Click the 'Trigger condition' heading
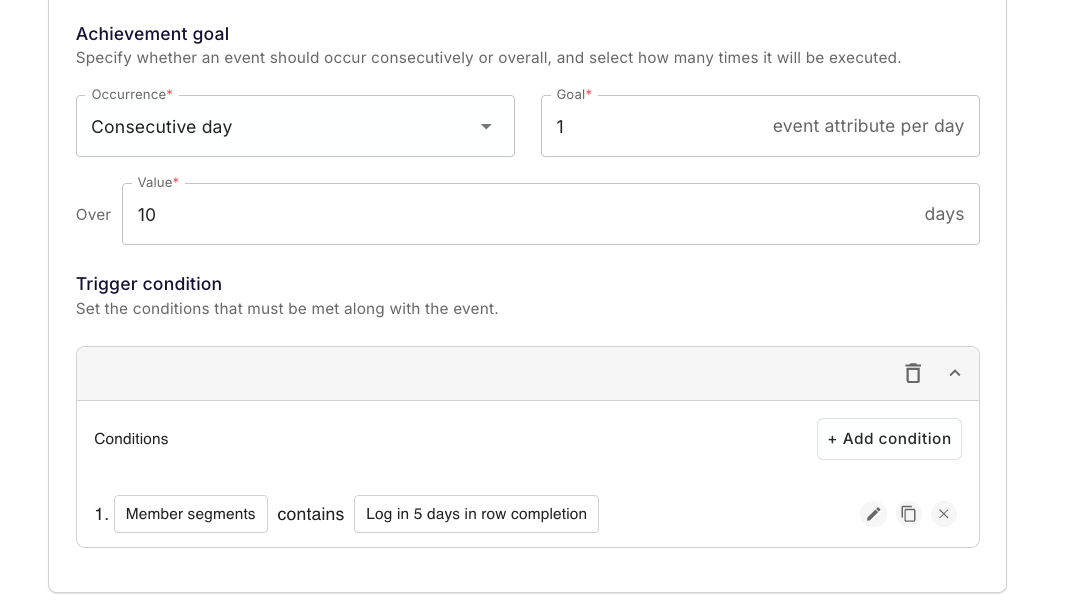Screen dimensions: 1075x615 point(149,284)
